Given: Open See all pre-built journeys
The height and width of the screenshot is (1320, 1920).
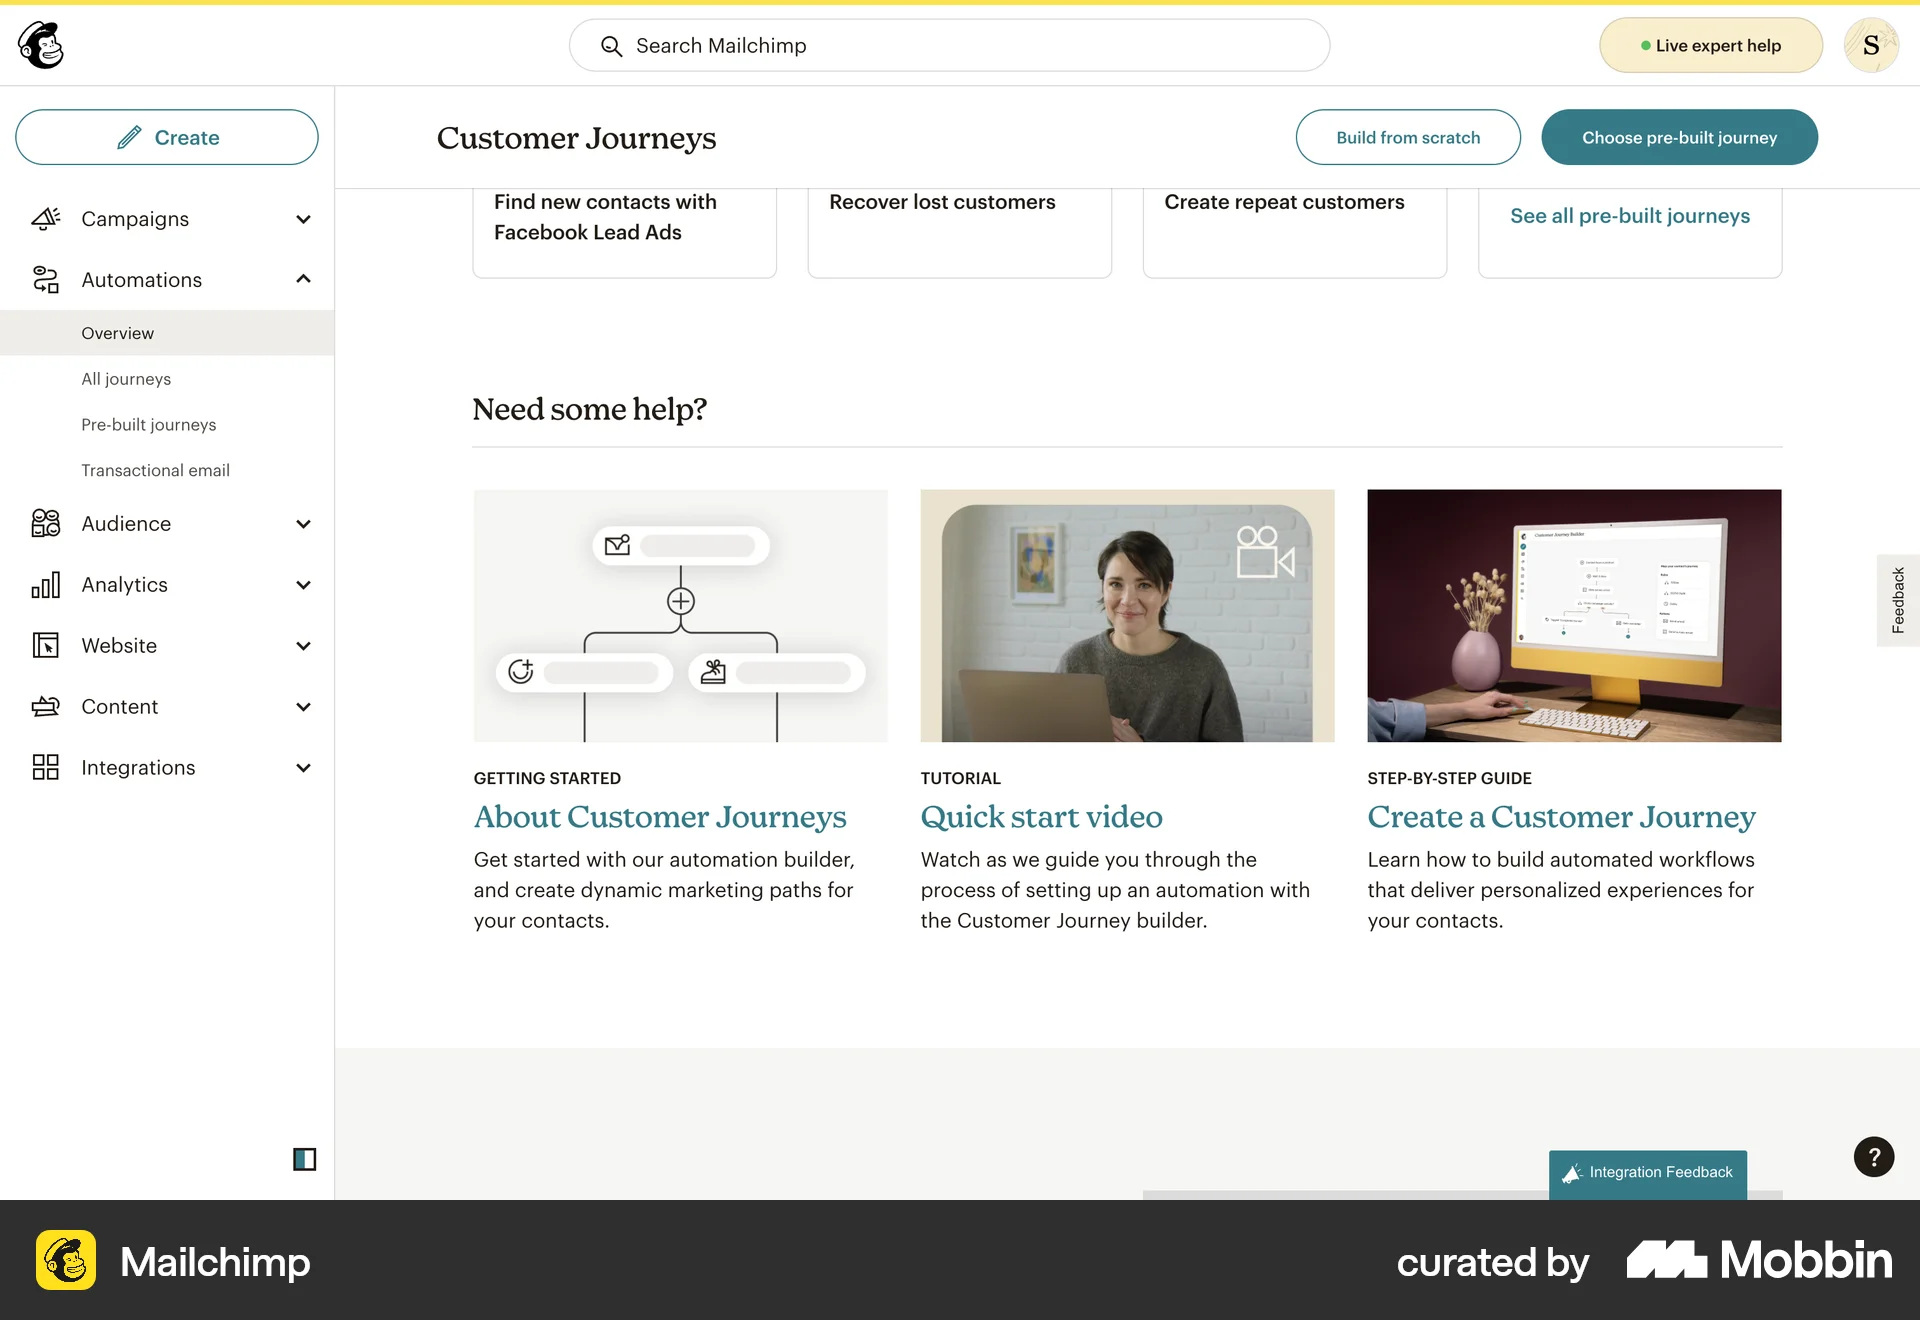Looking at the screenshot, I should pyautogui.click(x=1630, y=215).
